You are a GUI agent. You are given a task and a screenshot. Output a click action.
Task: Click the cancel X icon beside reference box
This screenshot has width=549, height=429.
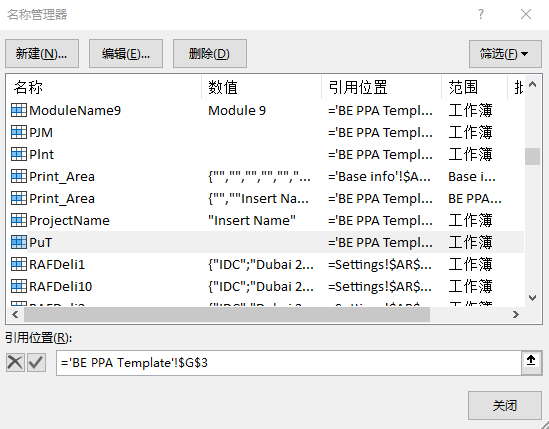[15, 362]
